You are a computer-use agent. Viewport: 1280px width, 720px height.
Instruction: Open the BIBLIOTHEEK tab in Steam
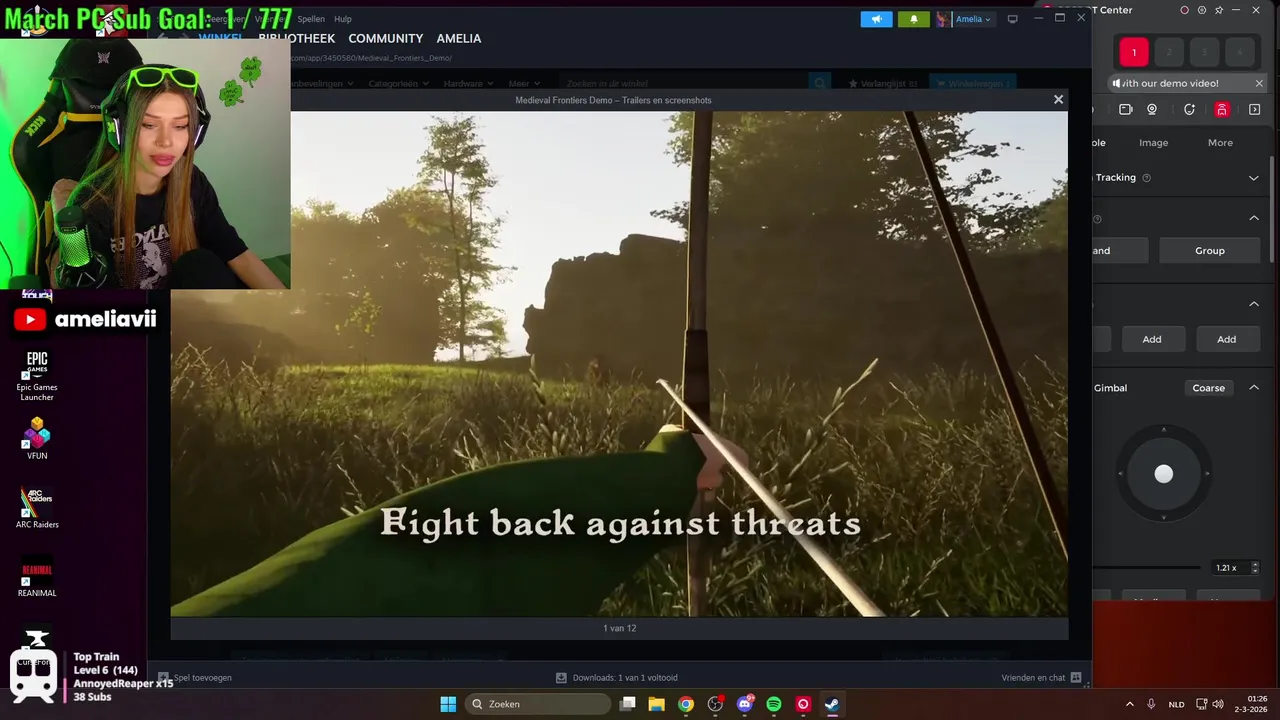click(297, 38)
